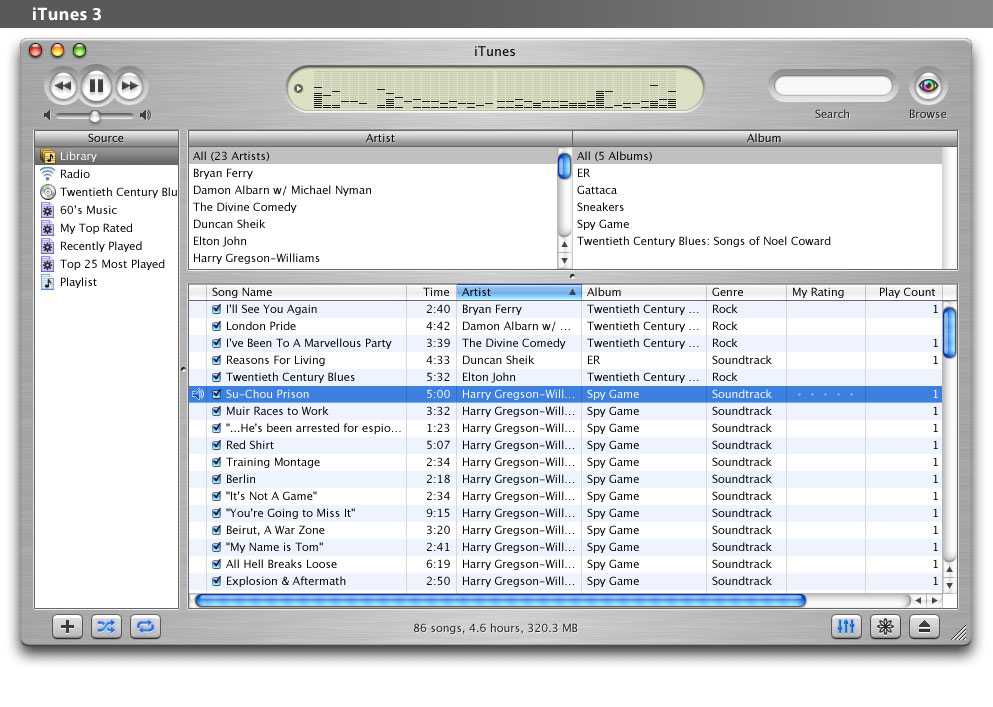Click the Artist browser column header

[x=380, y=138]
